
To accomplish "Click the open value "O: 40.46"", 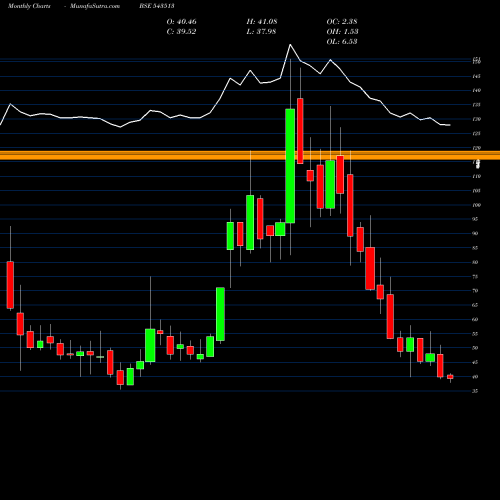I will tap(182, 22).
